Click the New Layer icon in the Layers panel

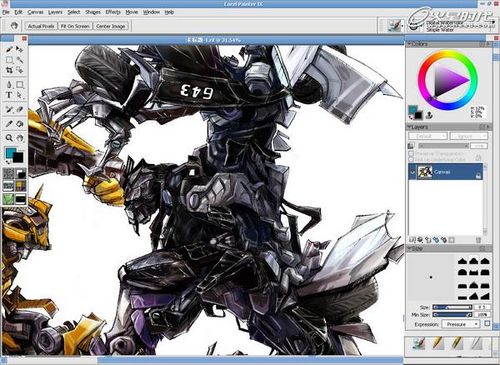(x=428, y=240)
